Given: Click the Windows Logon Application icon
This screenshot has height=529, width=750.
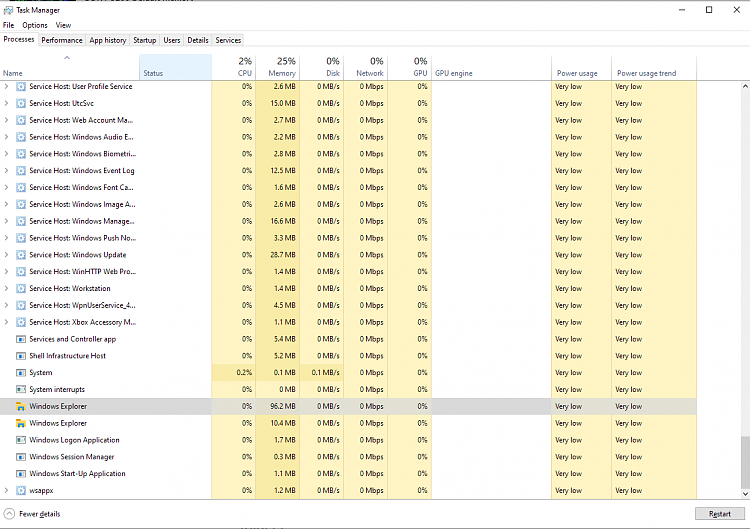Looking at the screenshot, I should pyautogui.click(x=21, y=440).
